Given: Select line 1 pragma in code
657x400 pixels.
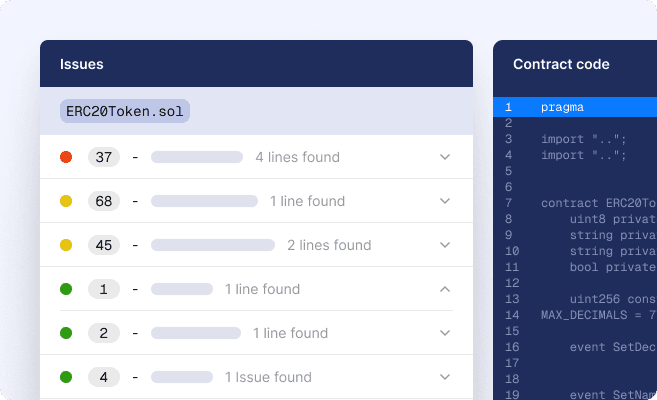Looking at the screenshot, I should pyautogui.click(x=562, y=107).
